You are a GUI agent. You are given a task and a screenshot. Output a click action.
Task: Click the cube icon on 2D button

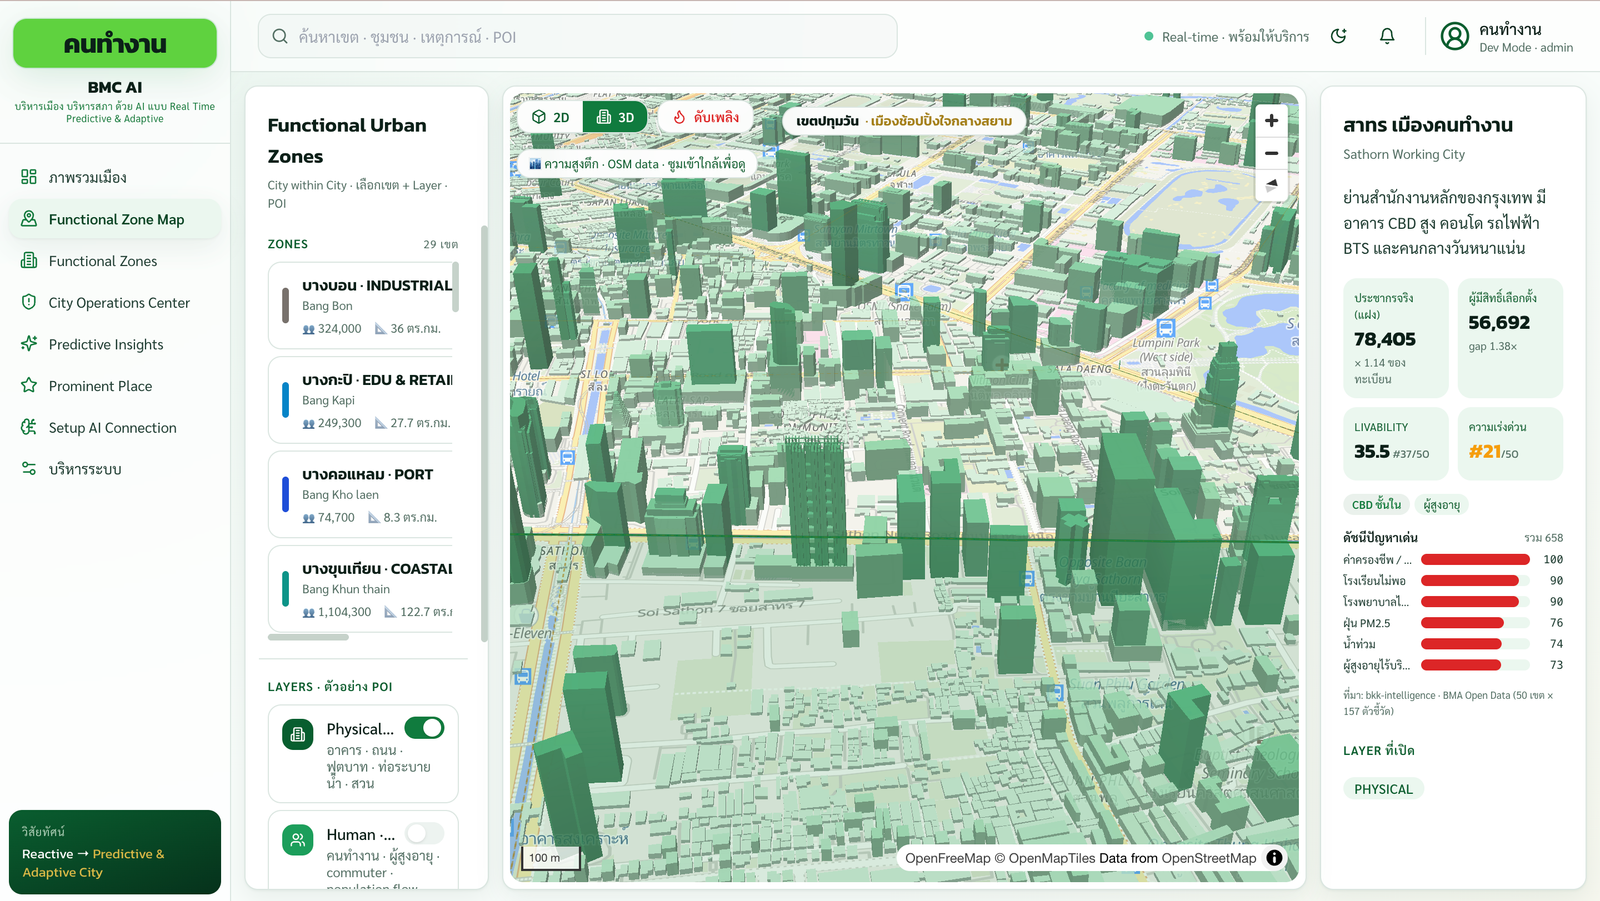[539, 117]
